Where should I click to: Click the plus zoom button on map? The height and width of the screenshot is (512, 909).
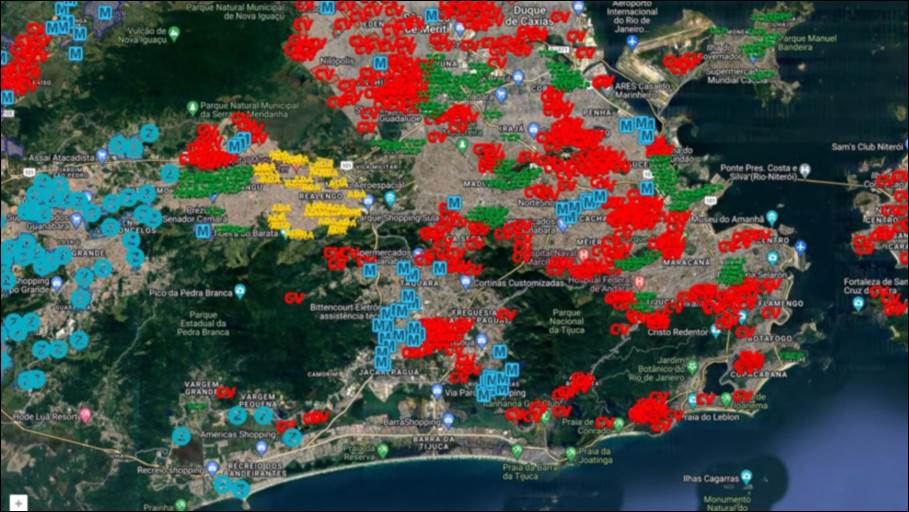point(18,502)
